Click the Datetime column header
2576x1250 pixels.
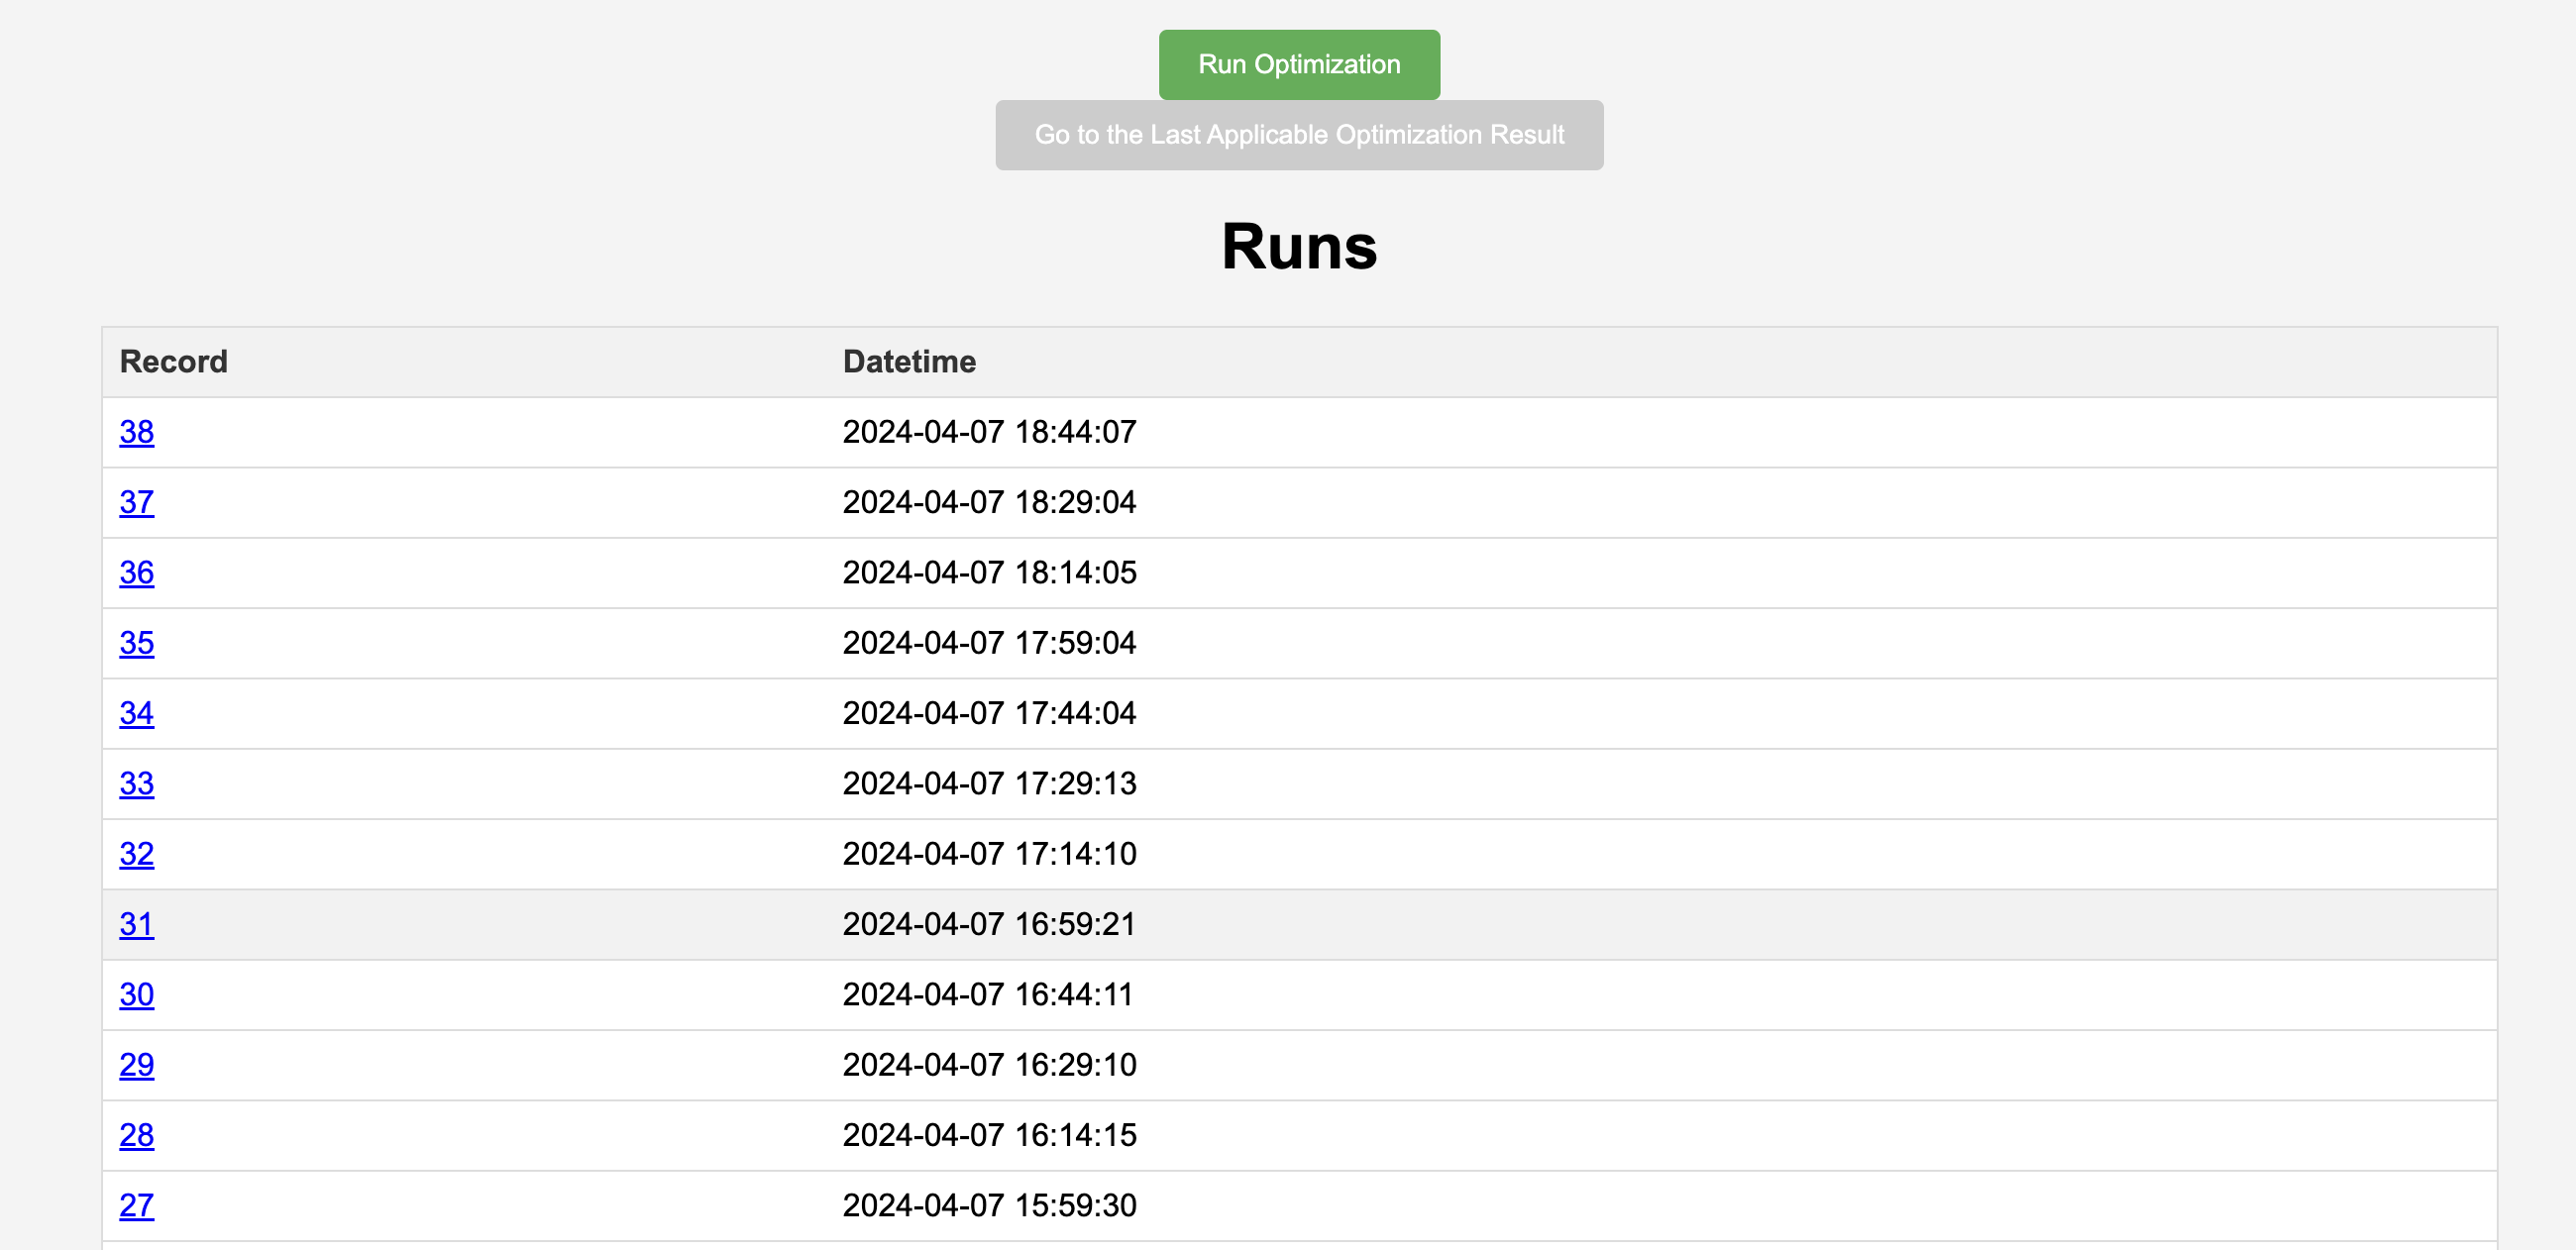tap(909, 362)
